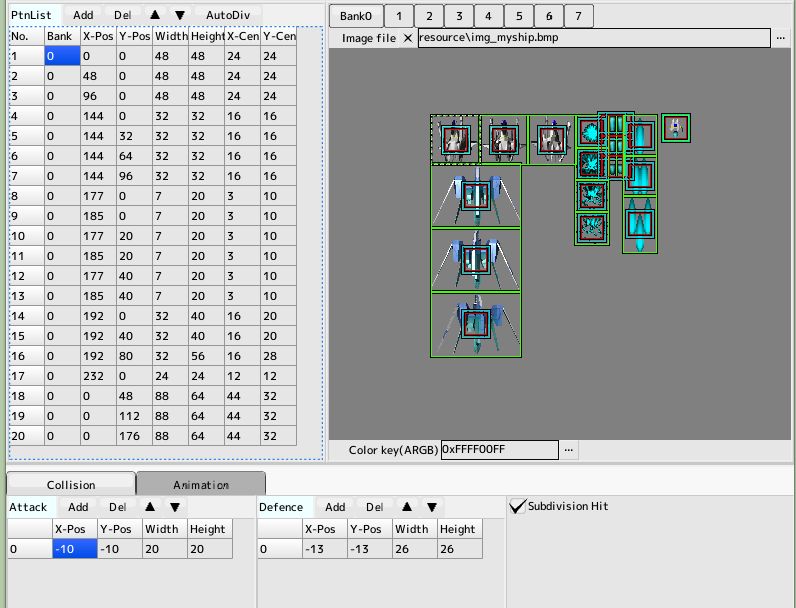Add a new pattern to PtnList

(83, 15)
